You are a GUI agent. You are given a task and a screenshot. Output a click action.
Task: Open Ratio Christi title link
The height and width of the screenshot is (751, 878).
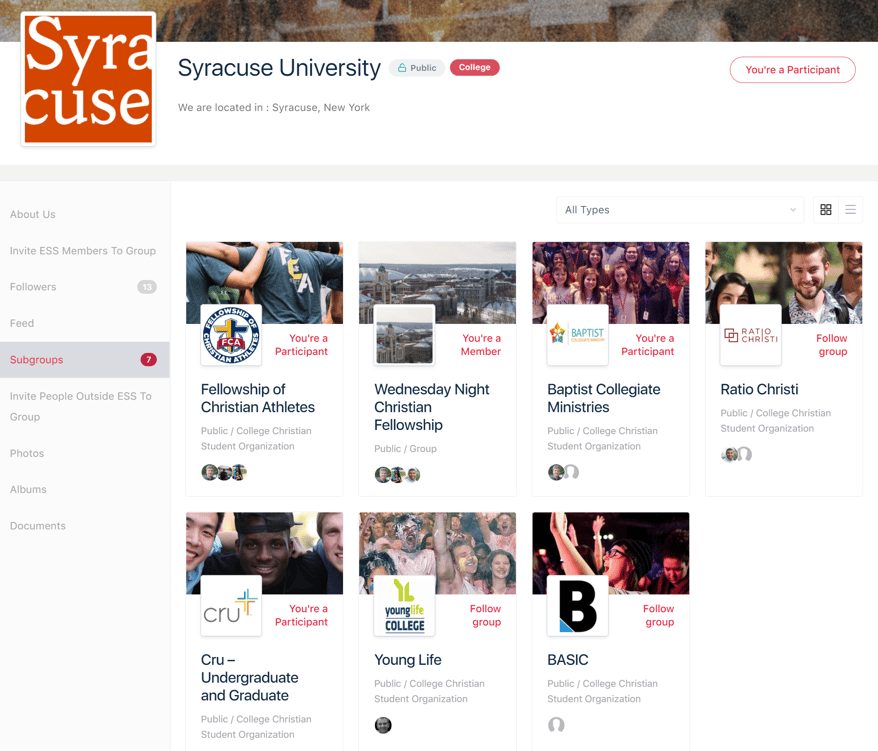759,389
